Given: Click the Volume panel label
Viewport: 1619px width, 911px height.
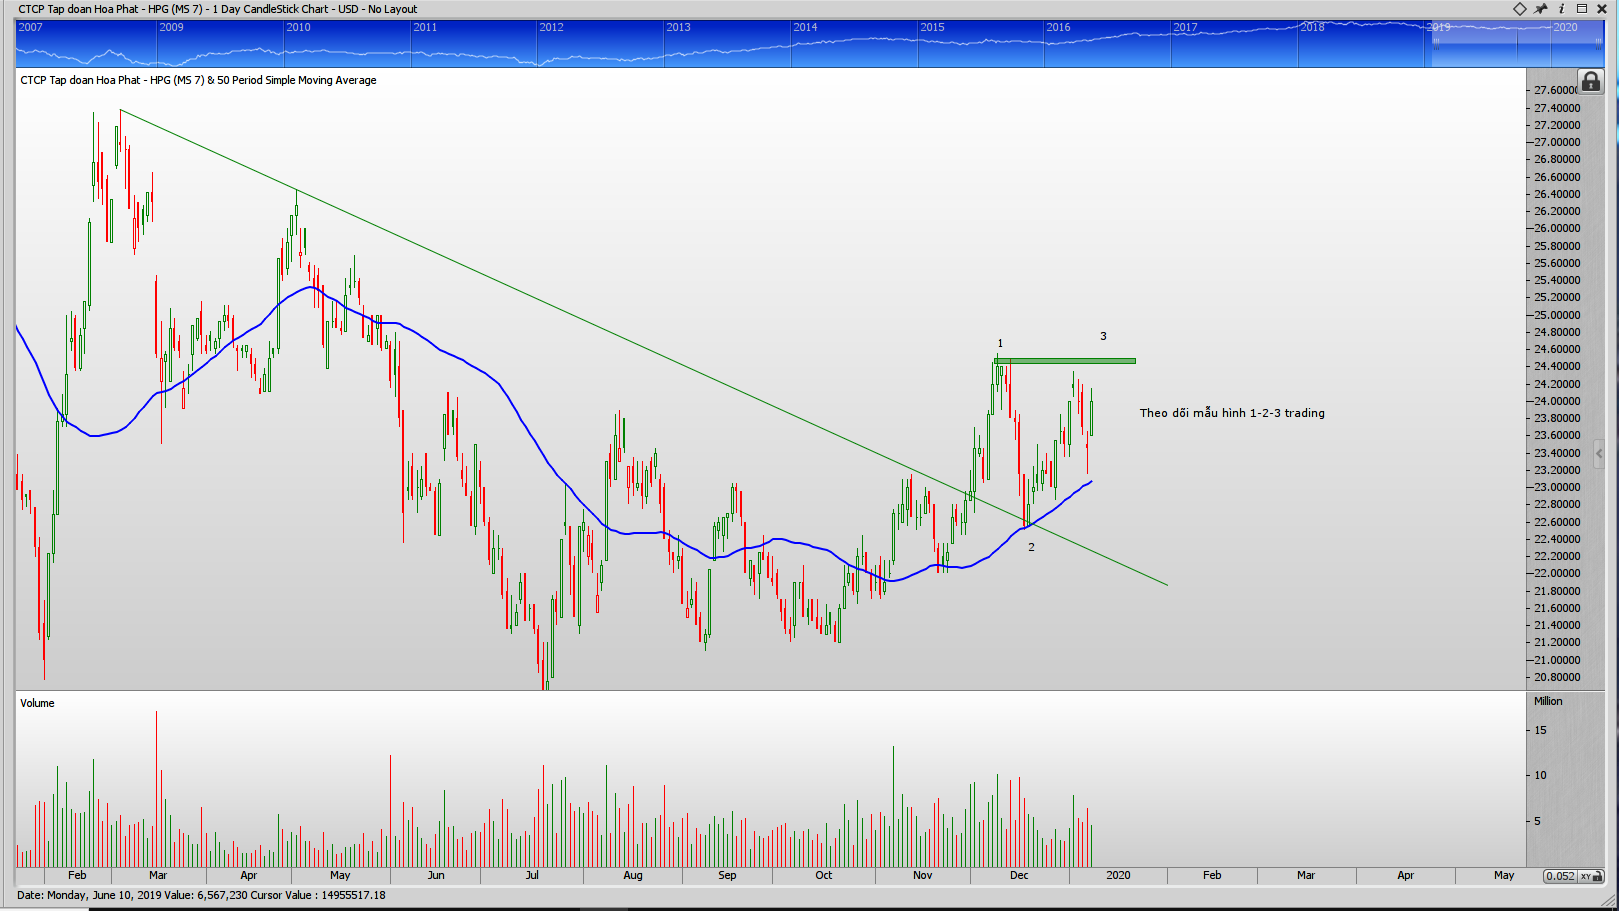Looking at the screenshot, I should (38, 703).
